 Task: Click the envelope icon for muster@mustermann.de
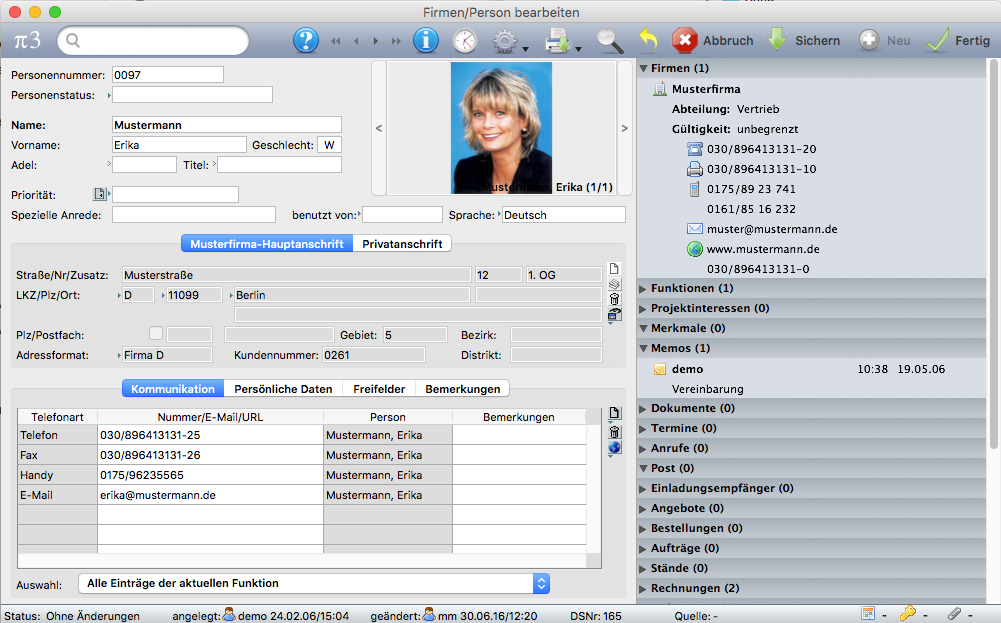[x=695, y=229]
